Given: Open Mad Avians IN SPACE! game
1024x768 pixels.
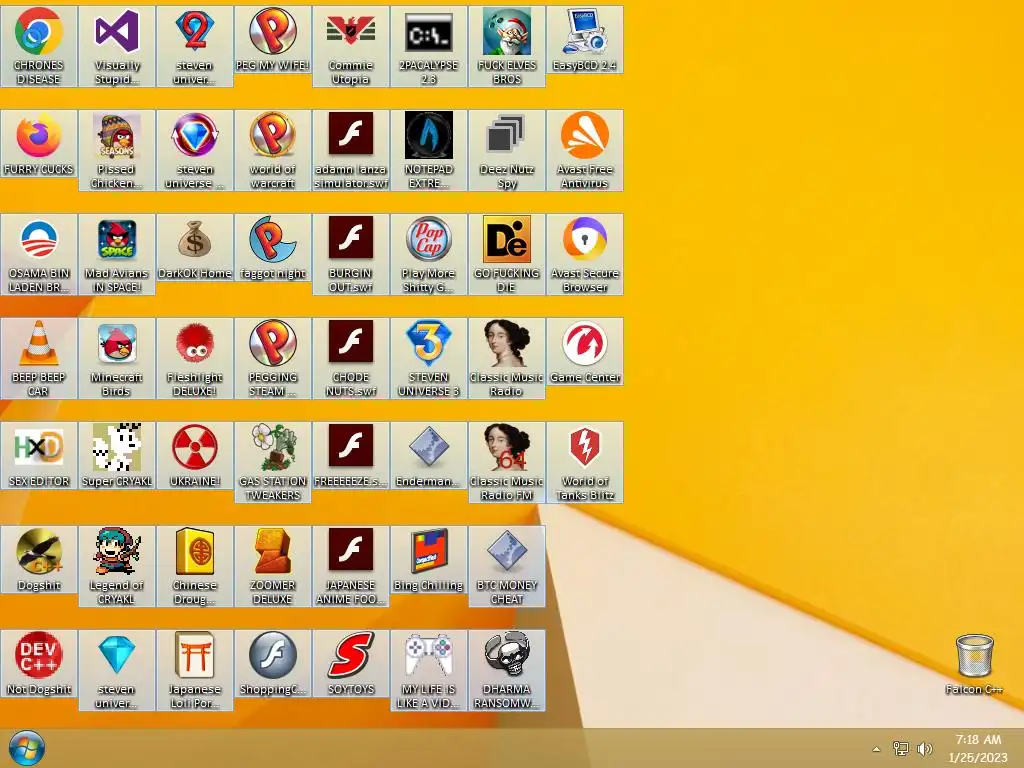Looking at the screenshot, I should click(x=117, y=254).
